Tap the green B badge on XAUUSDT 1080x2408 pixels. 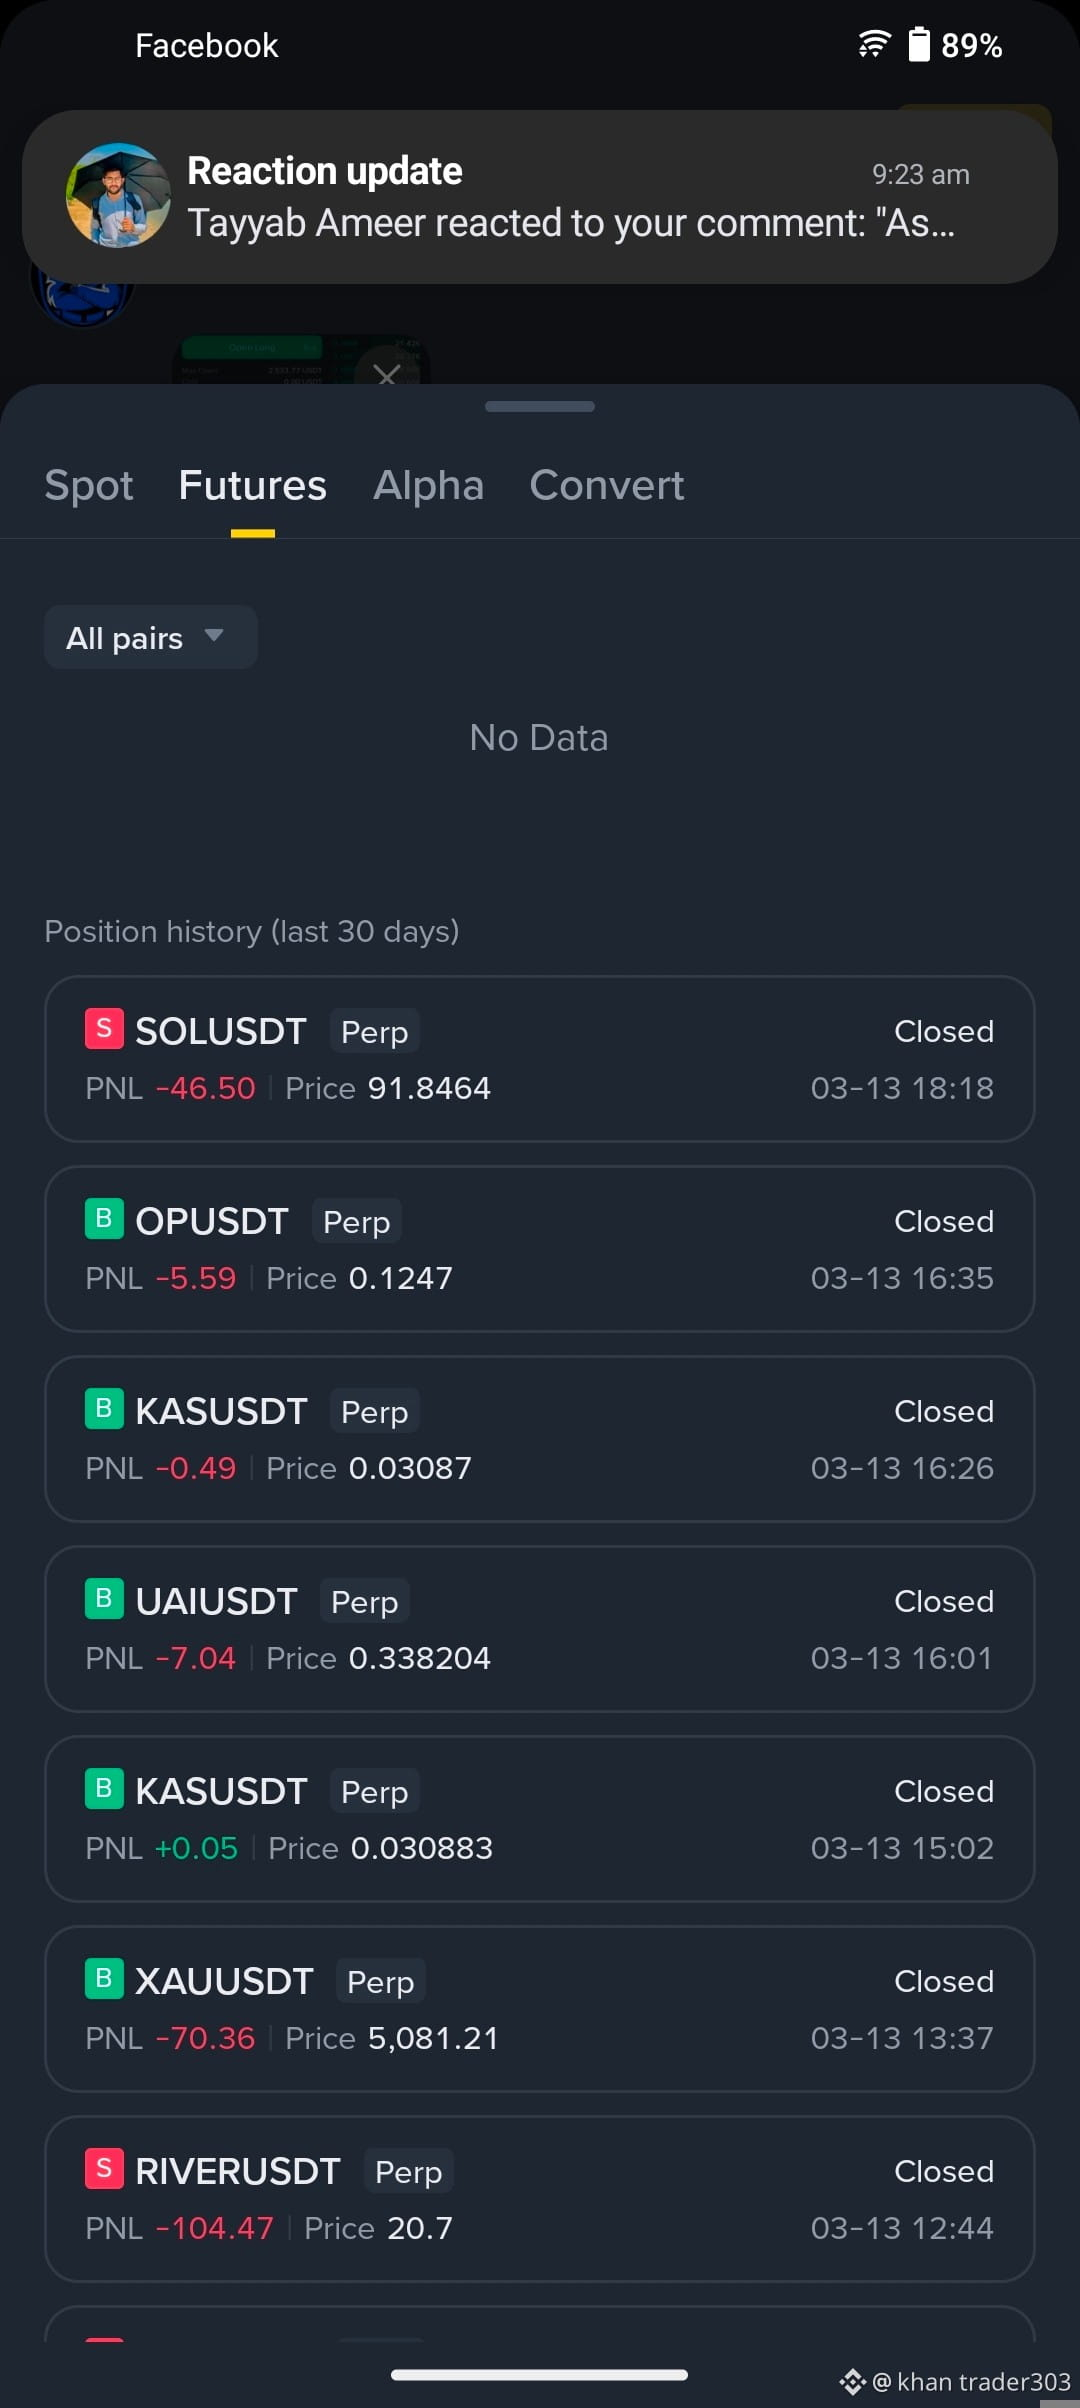[104, 1978]
